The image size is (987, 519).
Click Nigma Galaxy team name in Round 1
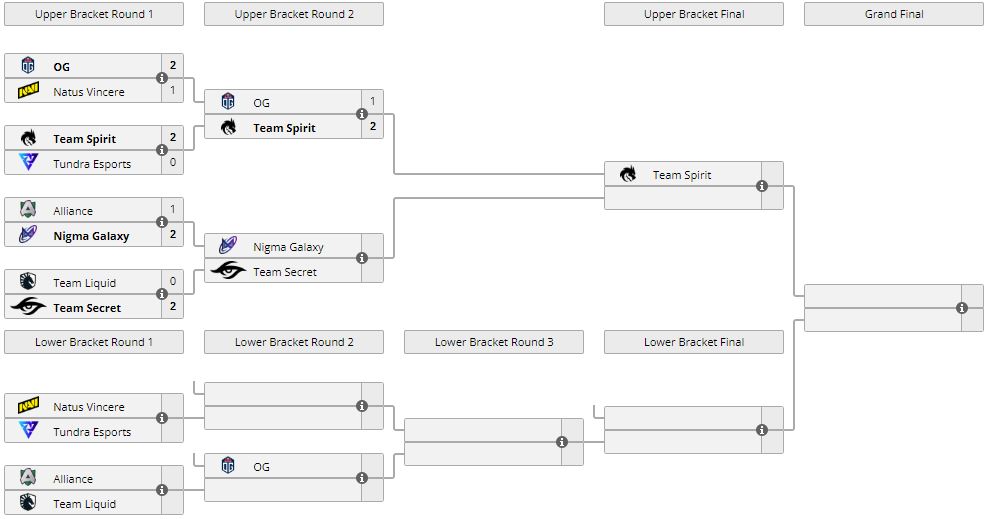pos(91,236)
